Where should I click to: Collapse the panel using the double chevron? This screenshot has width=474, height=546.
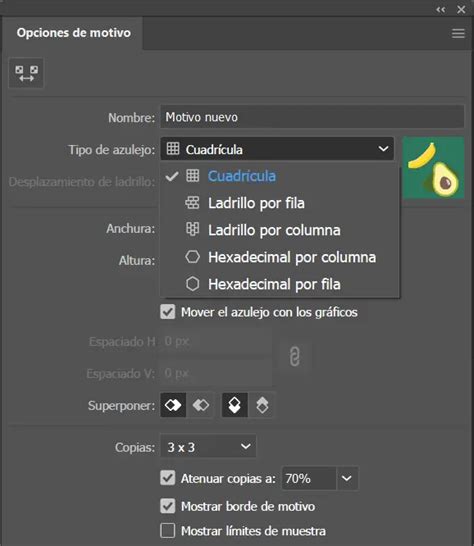coord(441,9)
